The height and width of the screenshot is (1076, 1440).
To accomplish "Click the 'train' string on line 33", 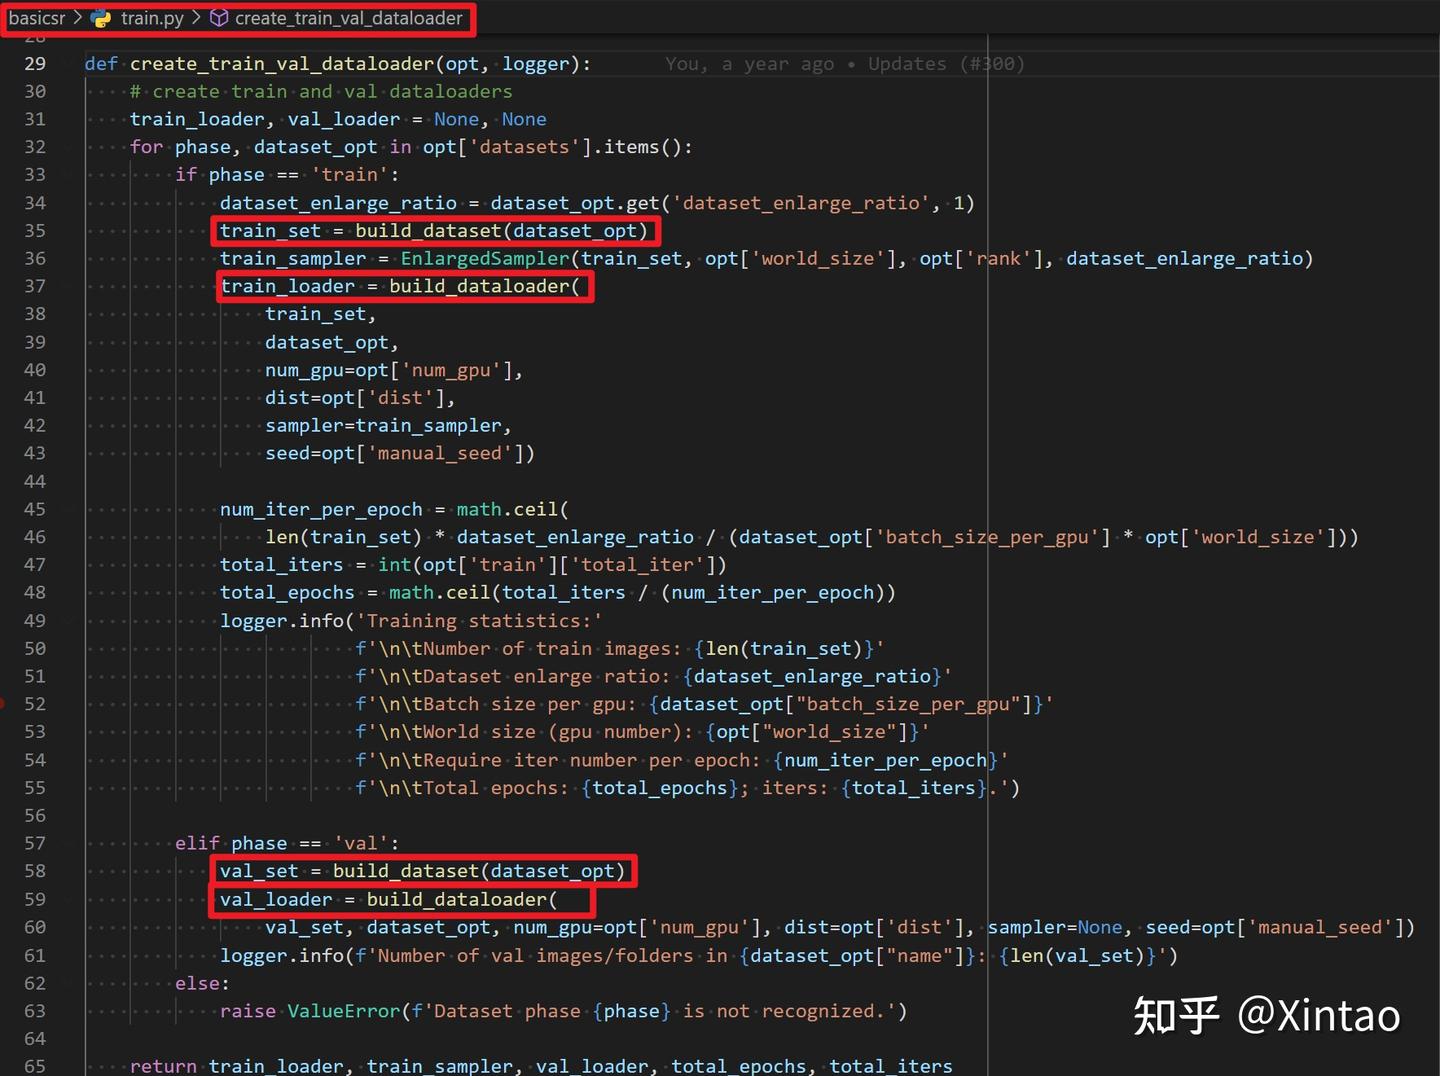I will 350,175.
